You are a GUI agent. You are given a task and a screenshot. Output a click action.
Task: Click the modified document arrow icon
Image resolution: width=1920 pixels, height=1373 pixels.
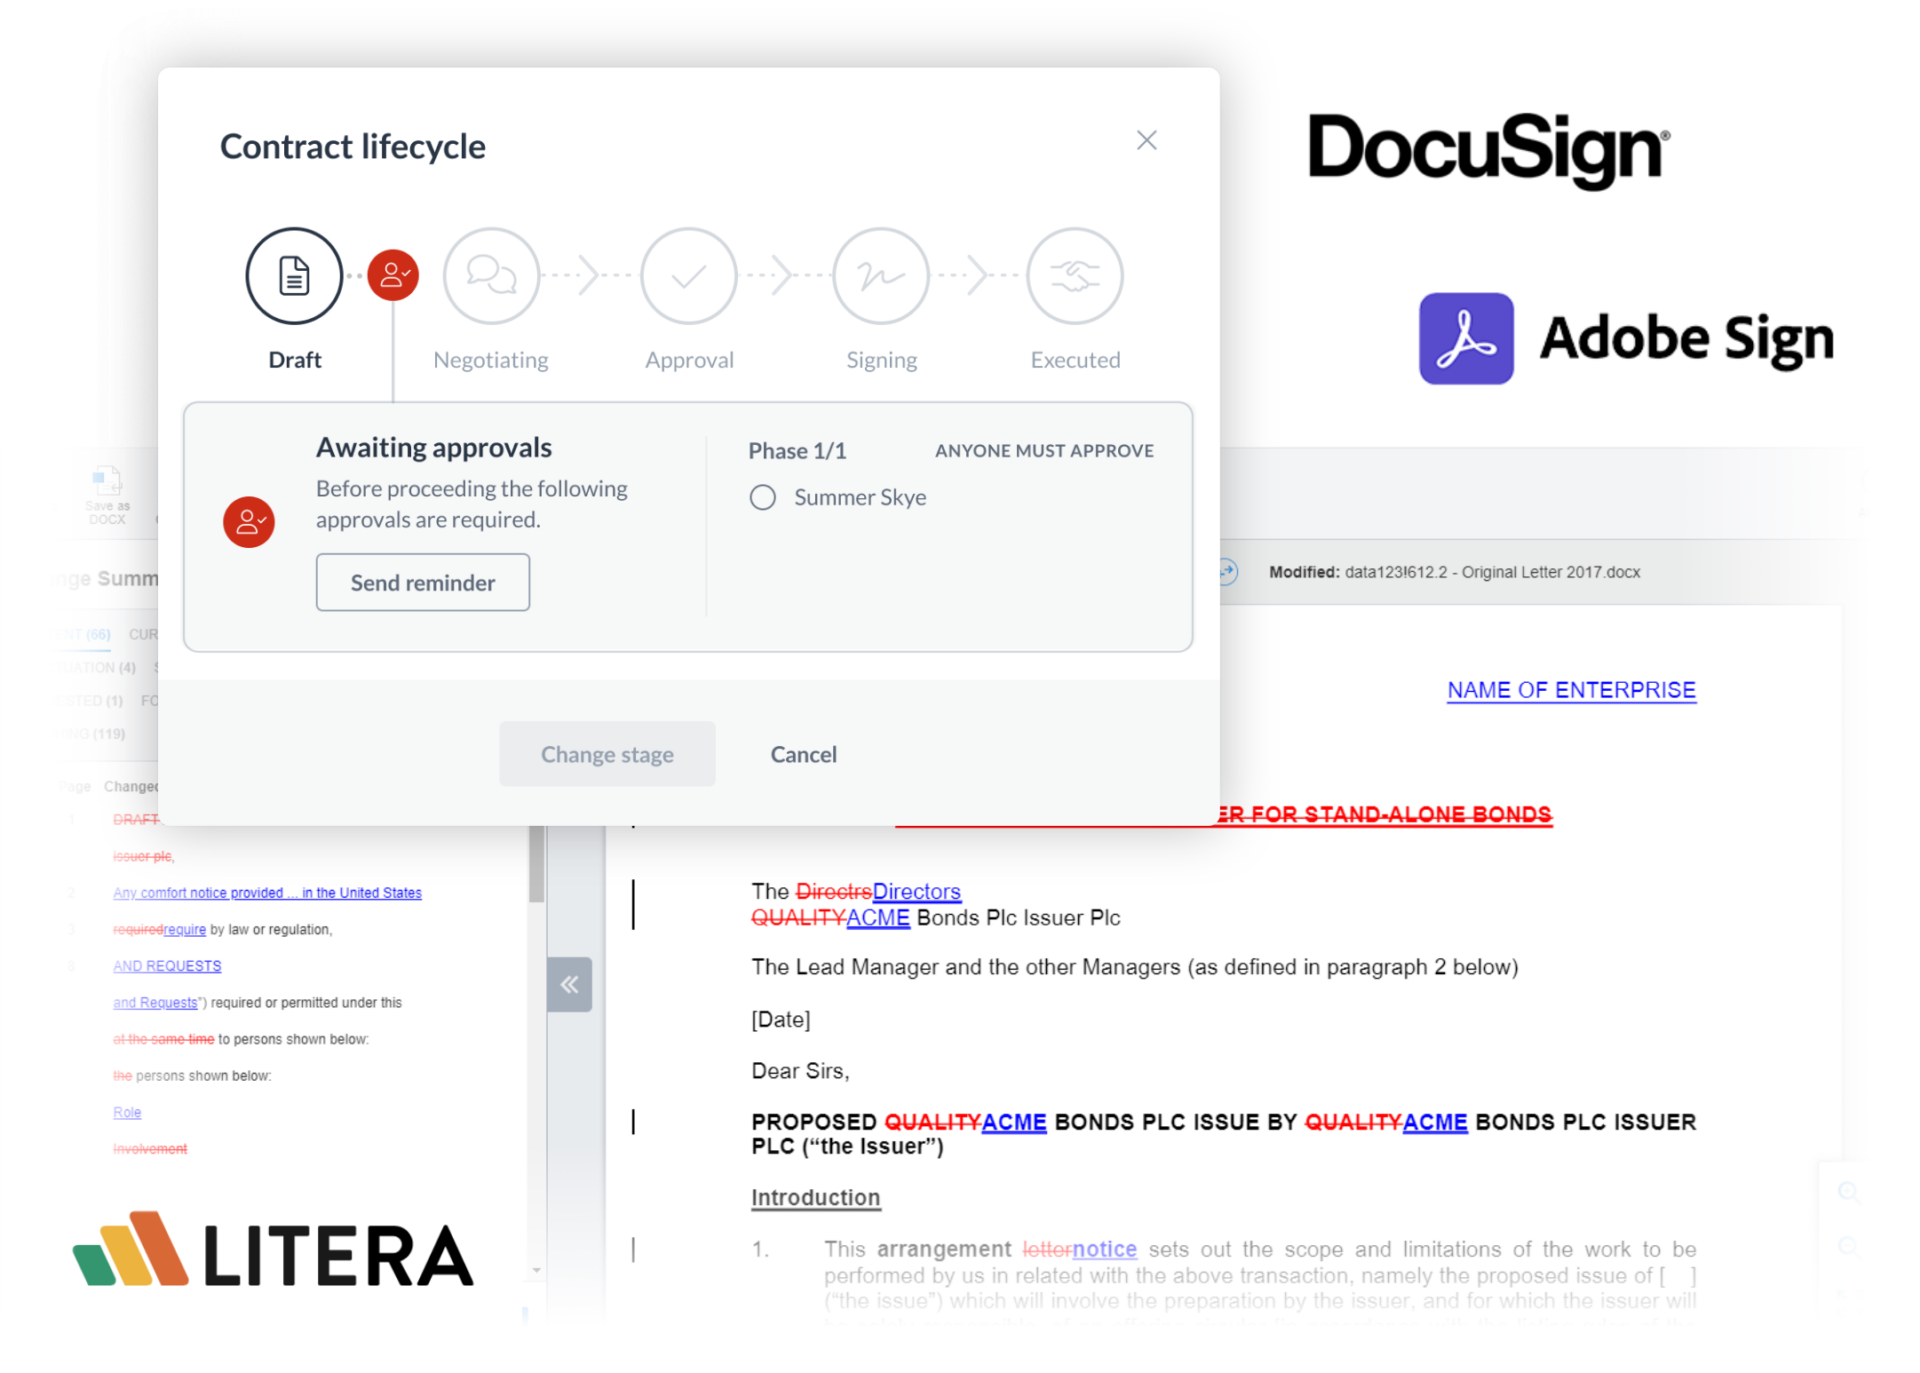(x=1228, y=571)
